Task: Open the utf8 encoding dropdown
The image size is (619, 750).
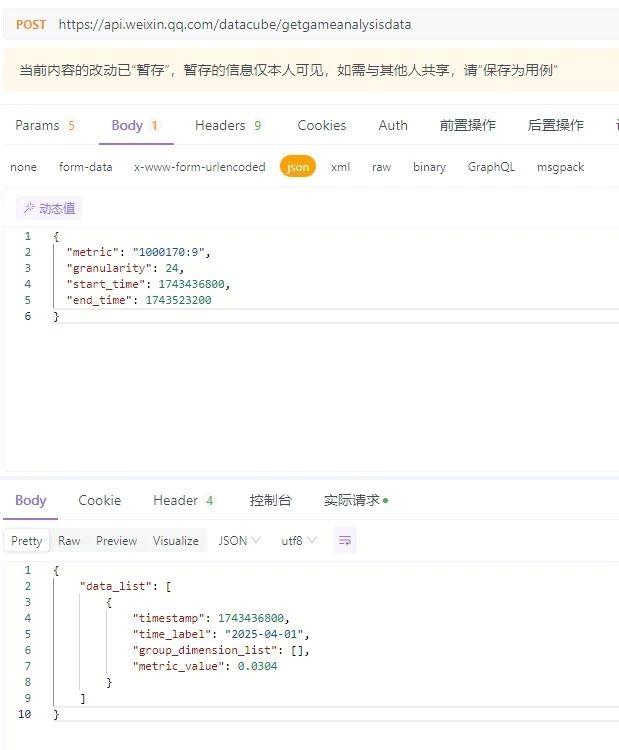Action: click(298, 540)
